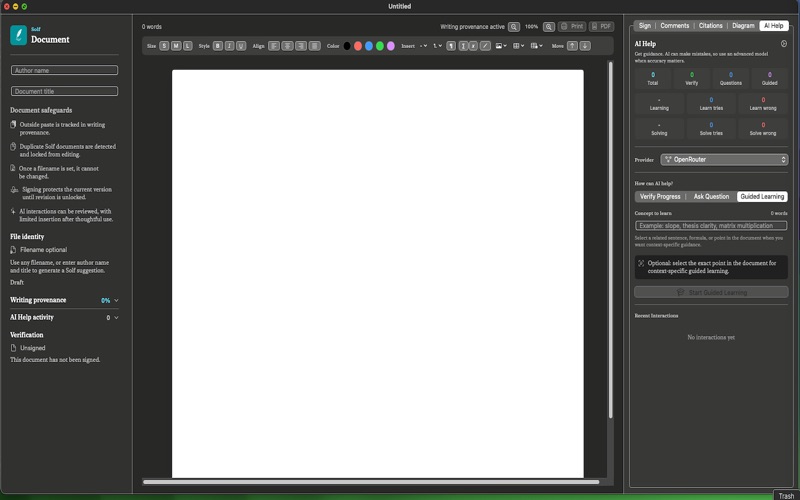The image size is (800, 500).
Task: Set text size to large (L)
Action: (x=188, y=46)
